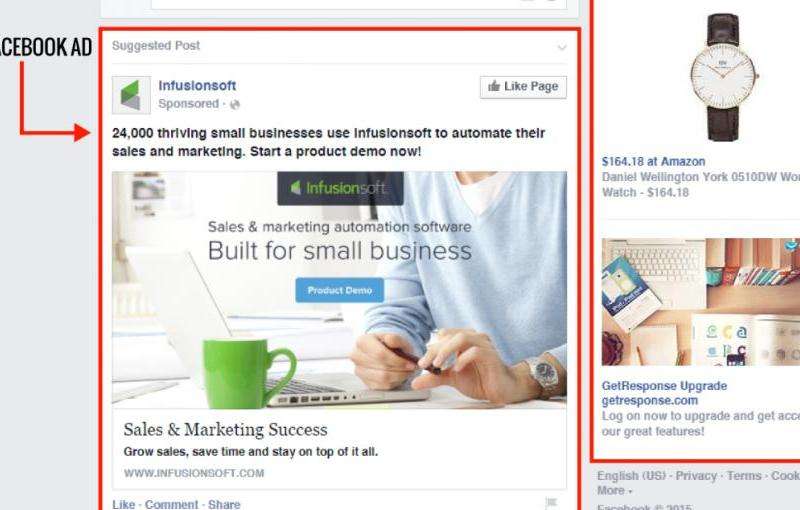Open the Suggested Post chevron menu
Image resolution: width=800 pixels, height=510 pixels.
(x=562, y=47)
